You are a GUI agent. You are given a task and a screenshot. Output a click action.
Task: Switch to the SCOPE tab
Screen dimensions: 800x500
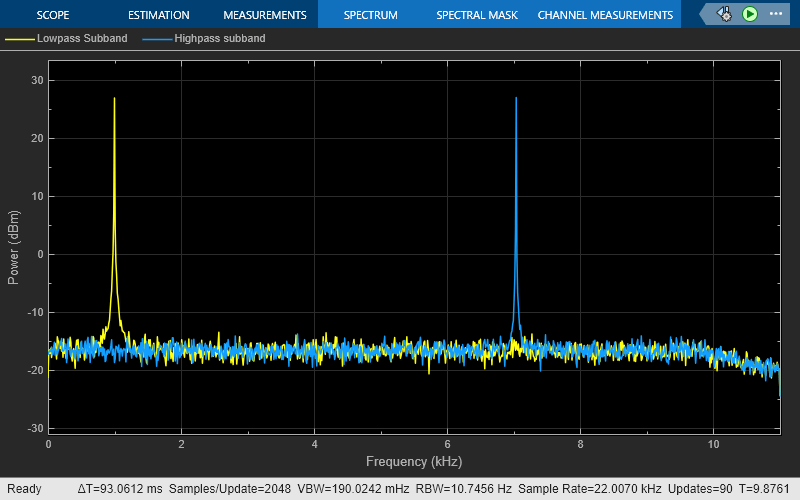(x=53, y=15)
